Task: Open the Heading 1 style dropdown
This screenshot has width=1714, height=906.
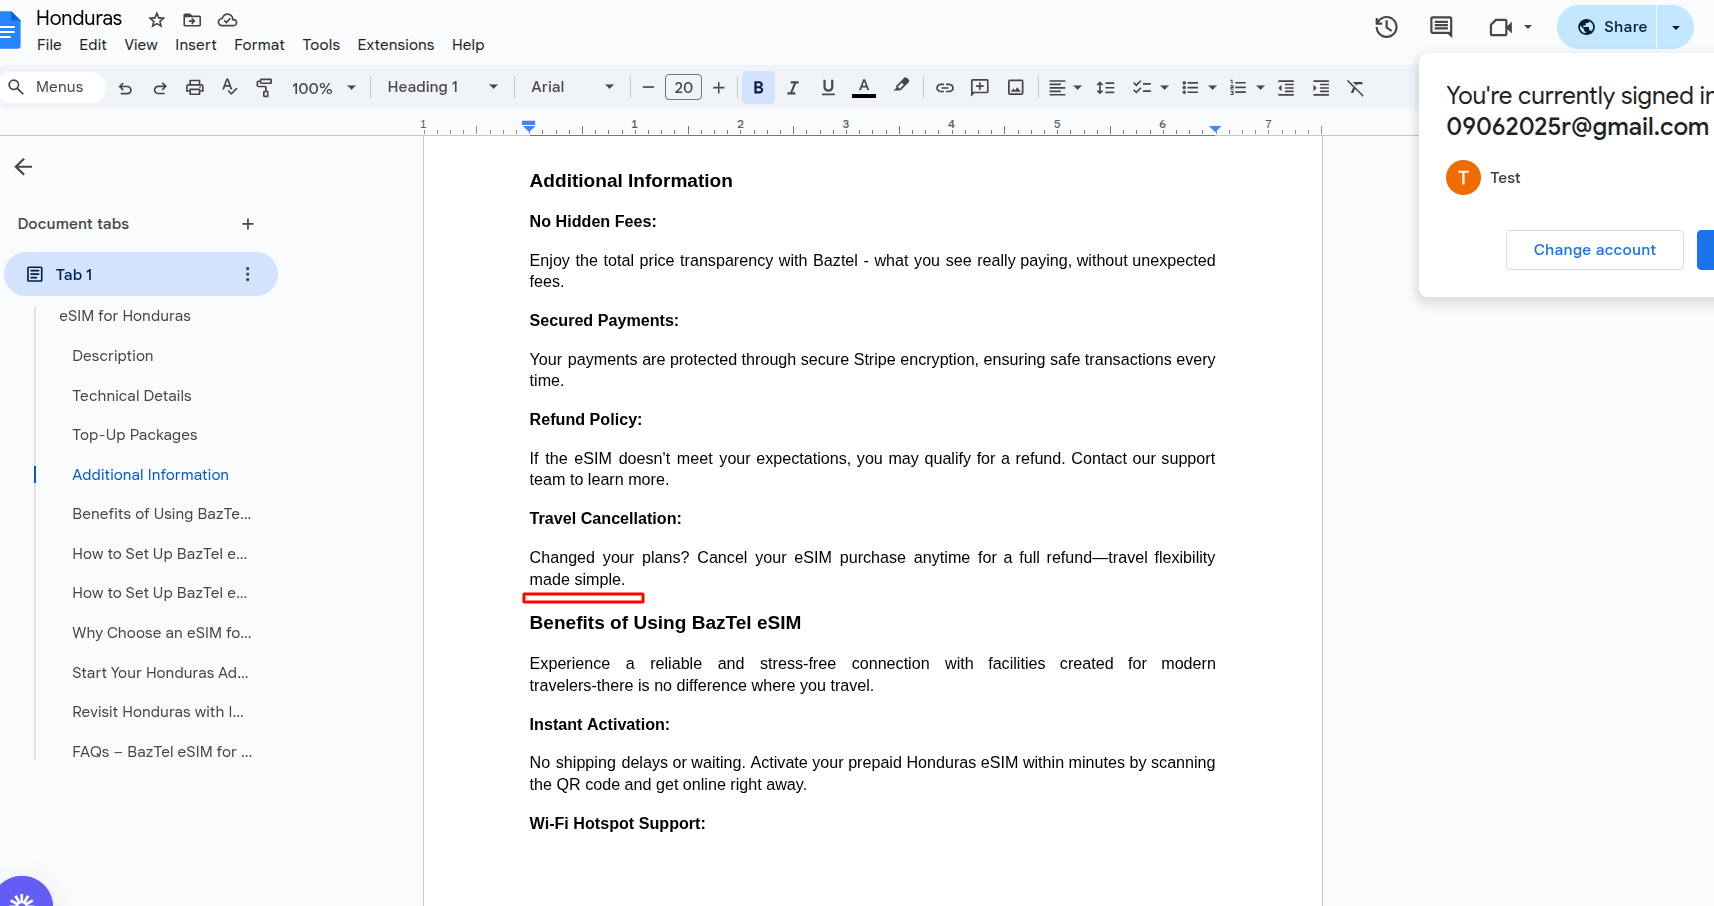Action: [x=442, y=87]
